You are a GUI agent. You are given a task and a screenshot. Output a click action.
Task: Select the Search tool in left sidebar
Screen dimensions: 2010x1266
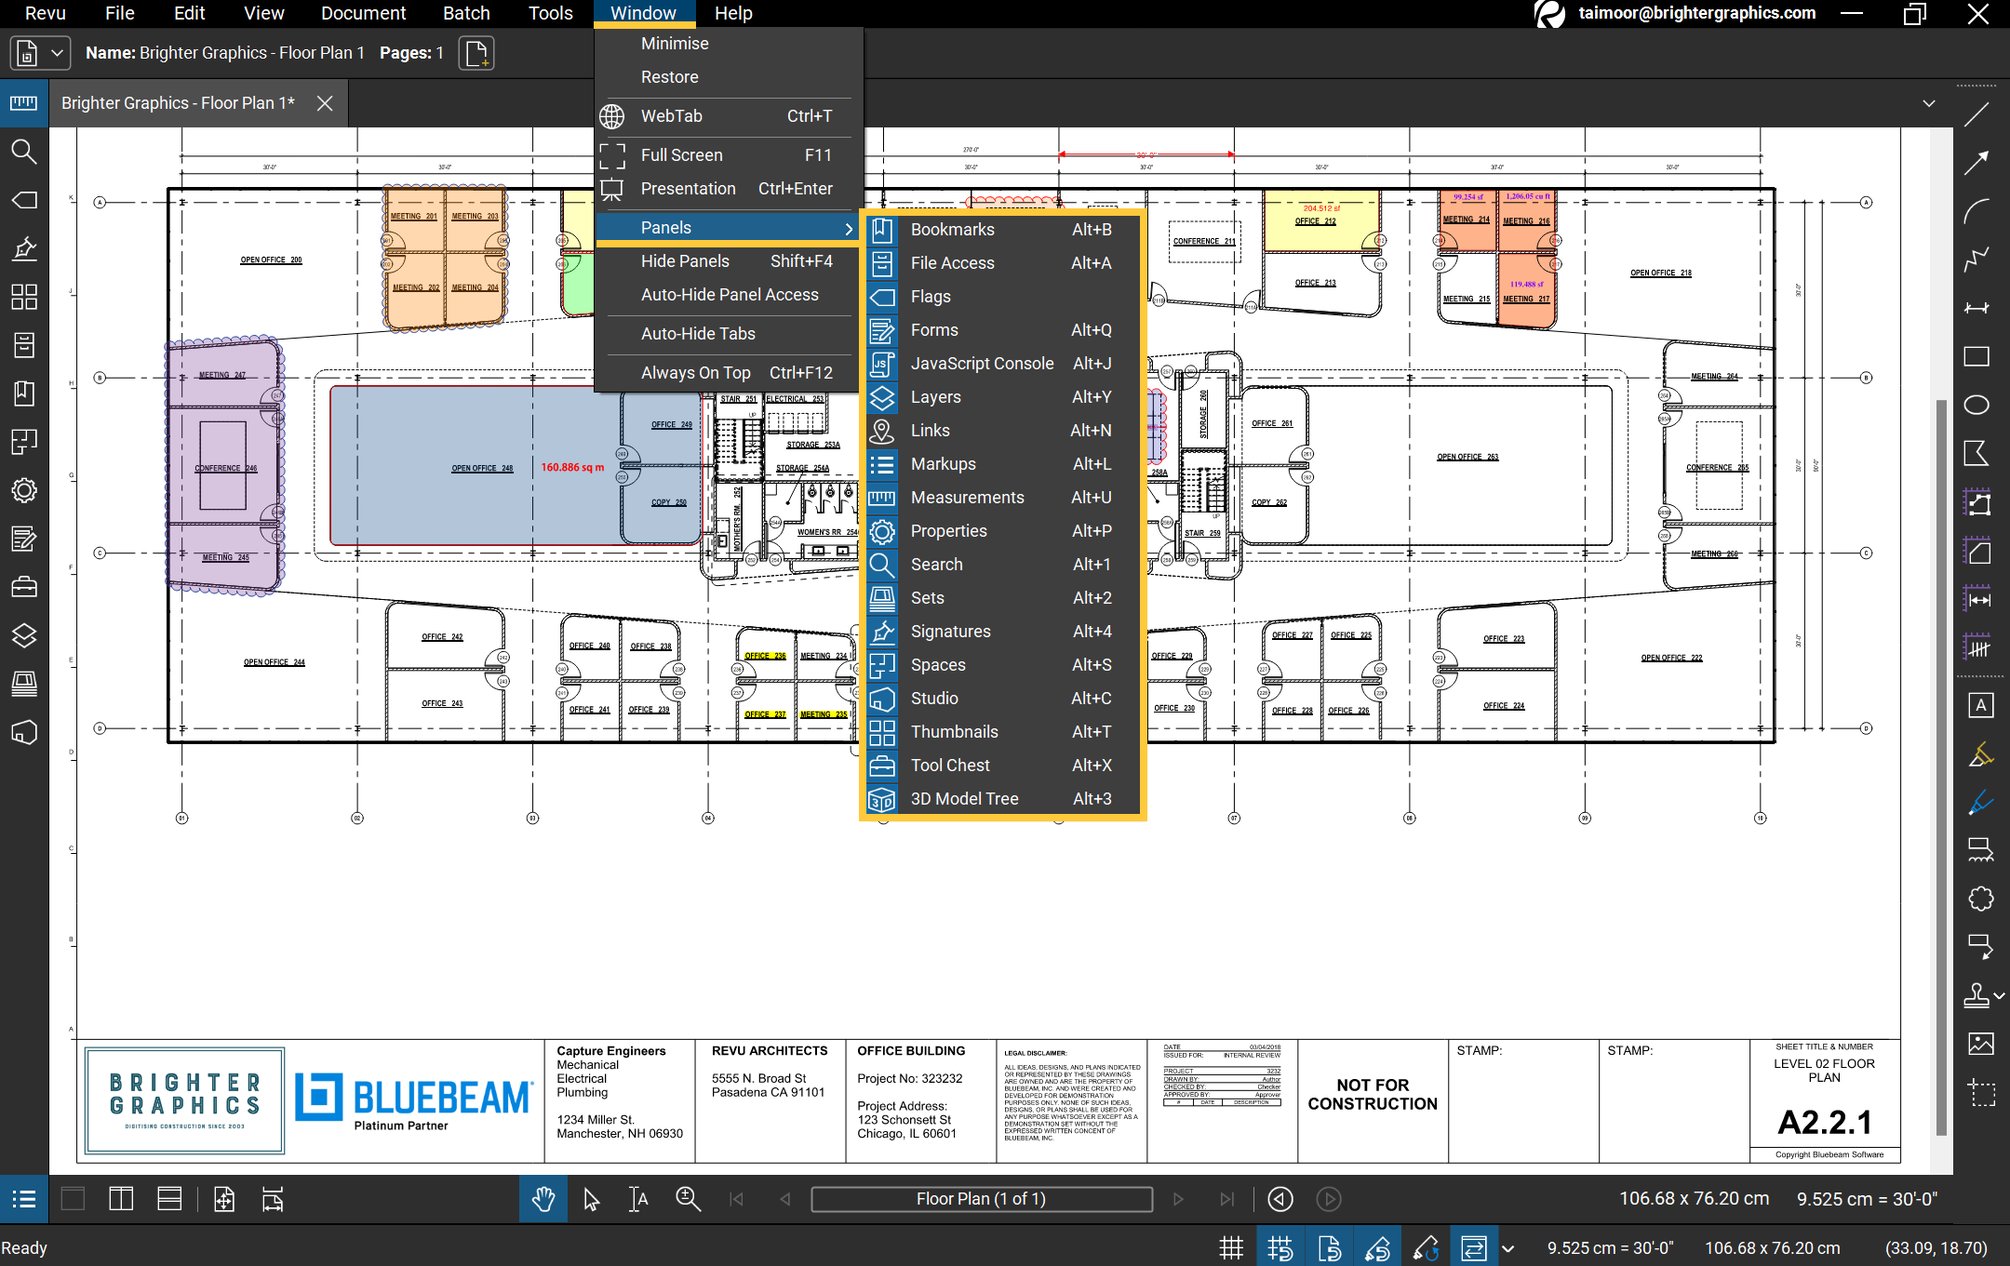pos(24,153)
